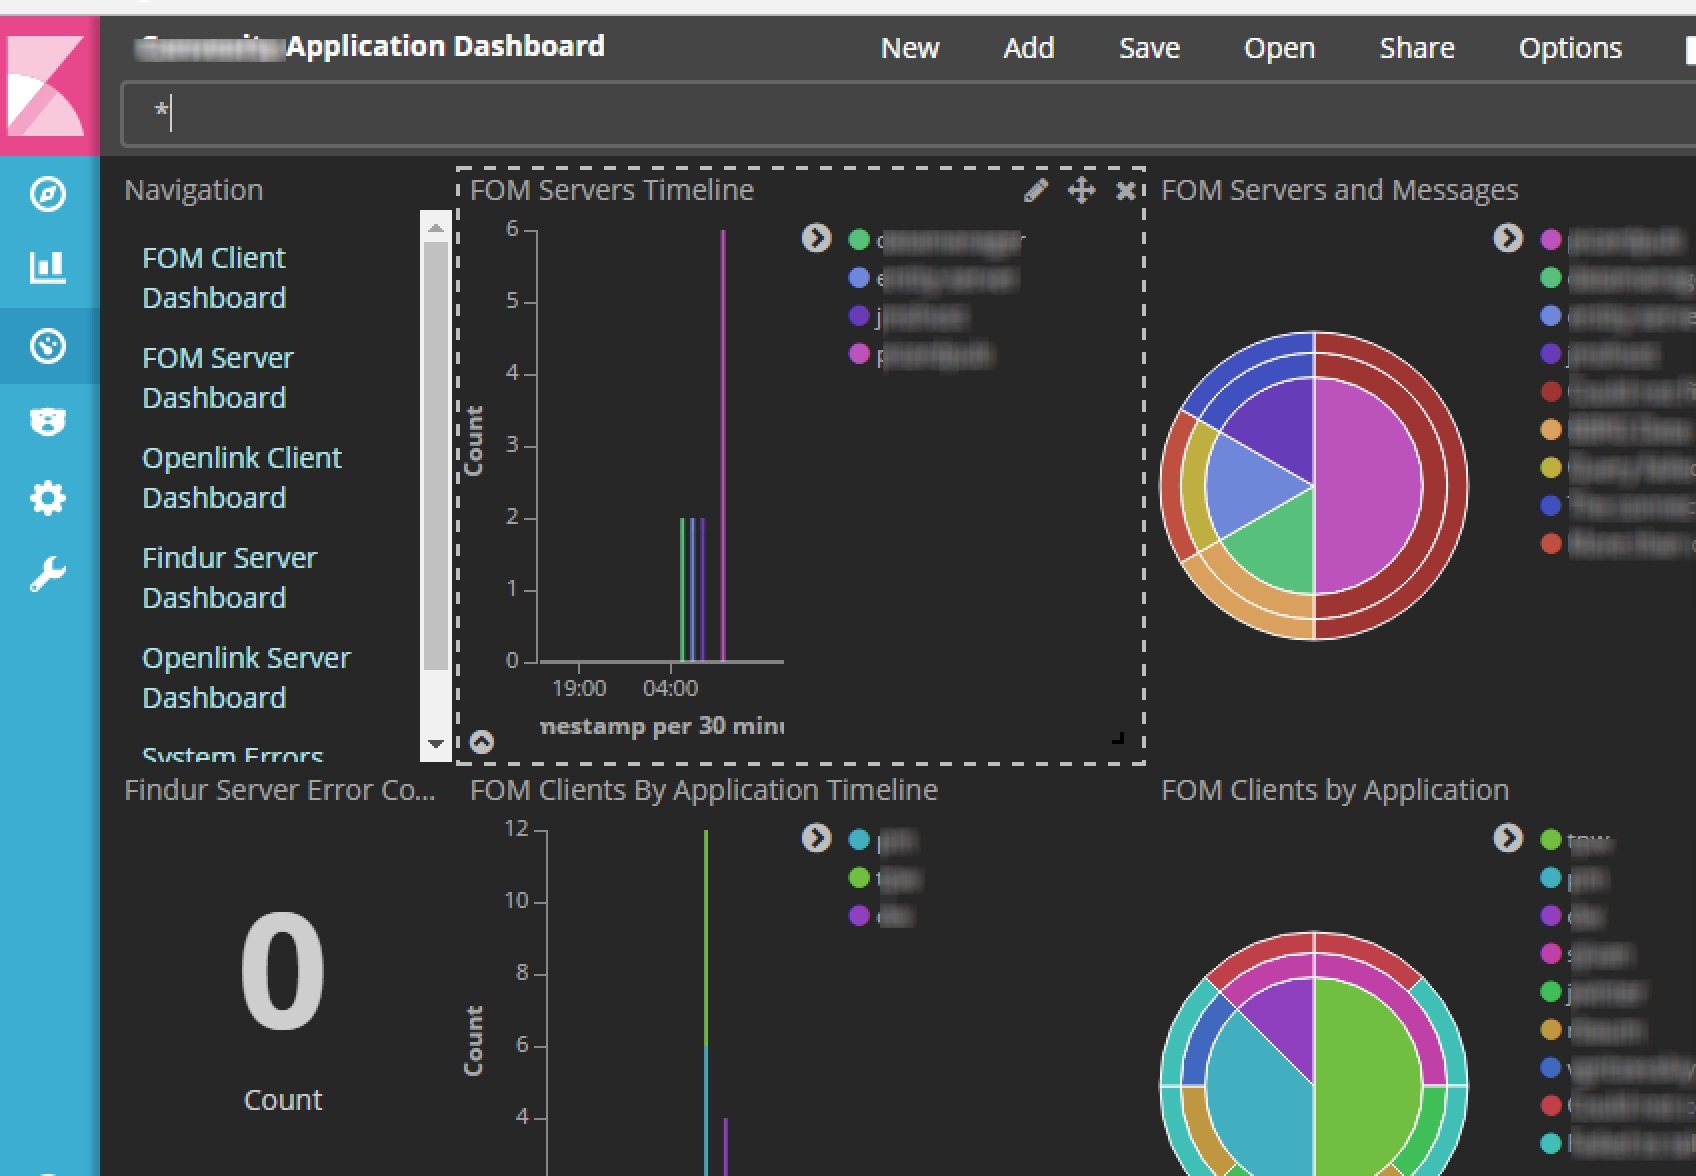Click the 'Findur Server Error Co...' panel title
Screen dimensions: 1696x1176
click(280, 790)
